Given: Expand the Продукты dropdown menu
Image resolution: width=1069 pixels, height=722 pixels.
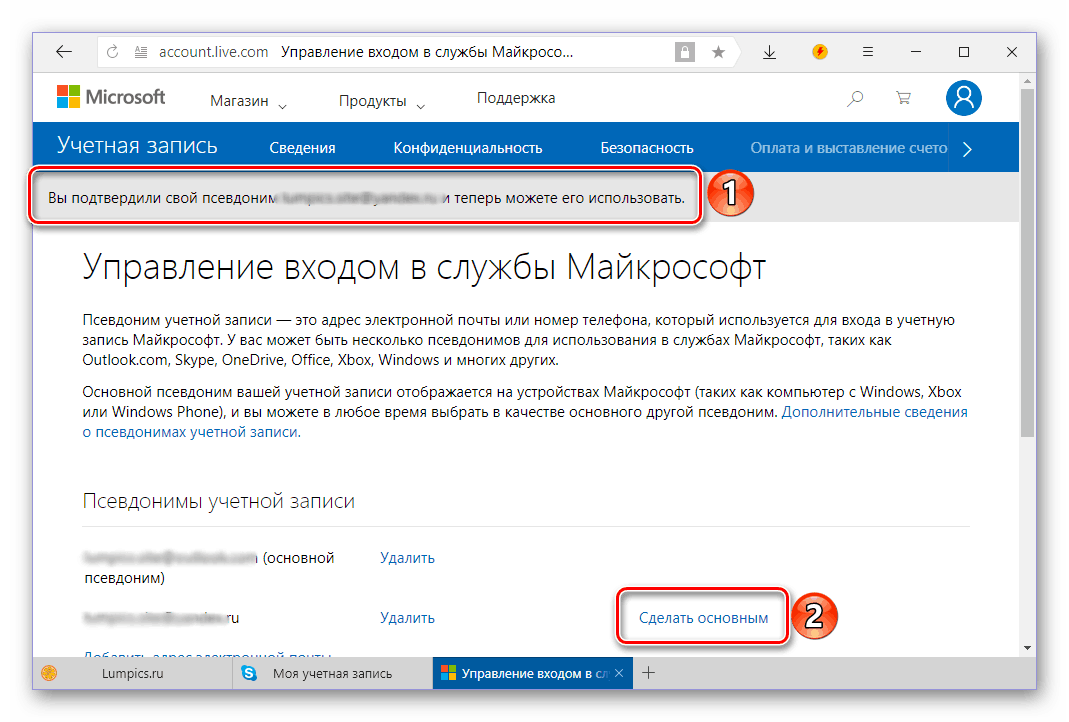Looking at the screenshot, I should pos(381,101).
